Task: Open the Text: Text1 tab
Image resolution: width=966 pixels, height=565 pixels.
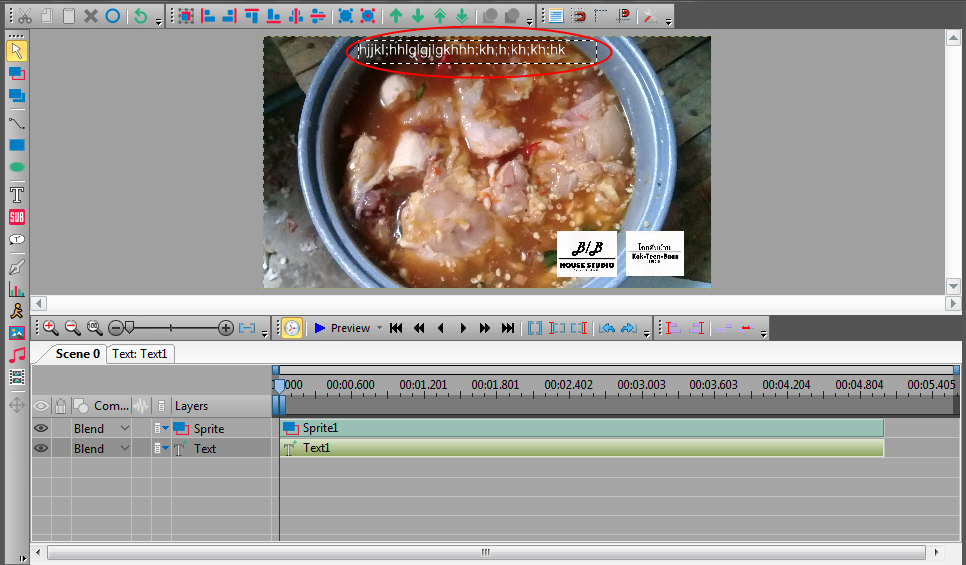Action: (139, 354)
